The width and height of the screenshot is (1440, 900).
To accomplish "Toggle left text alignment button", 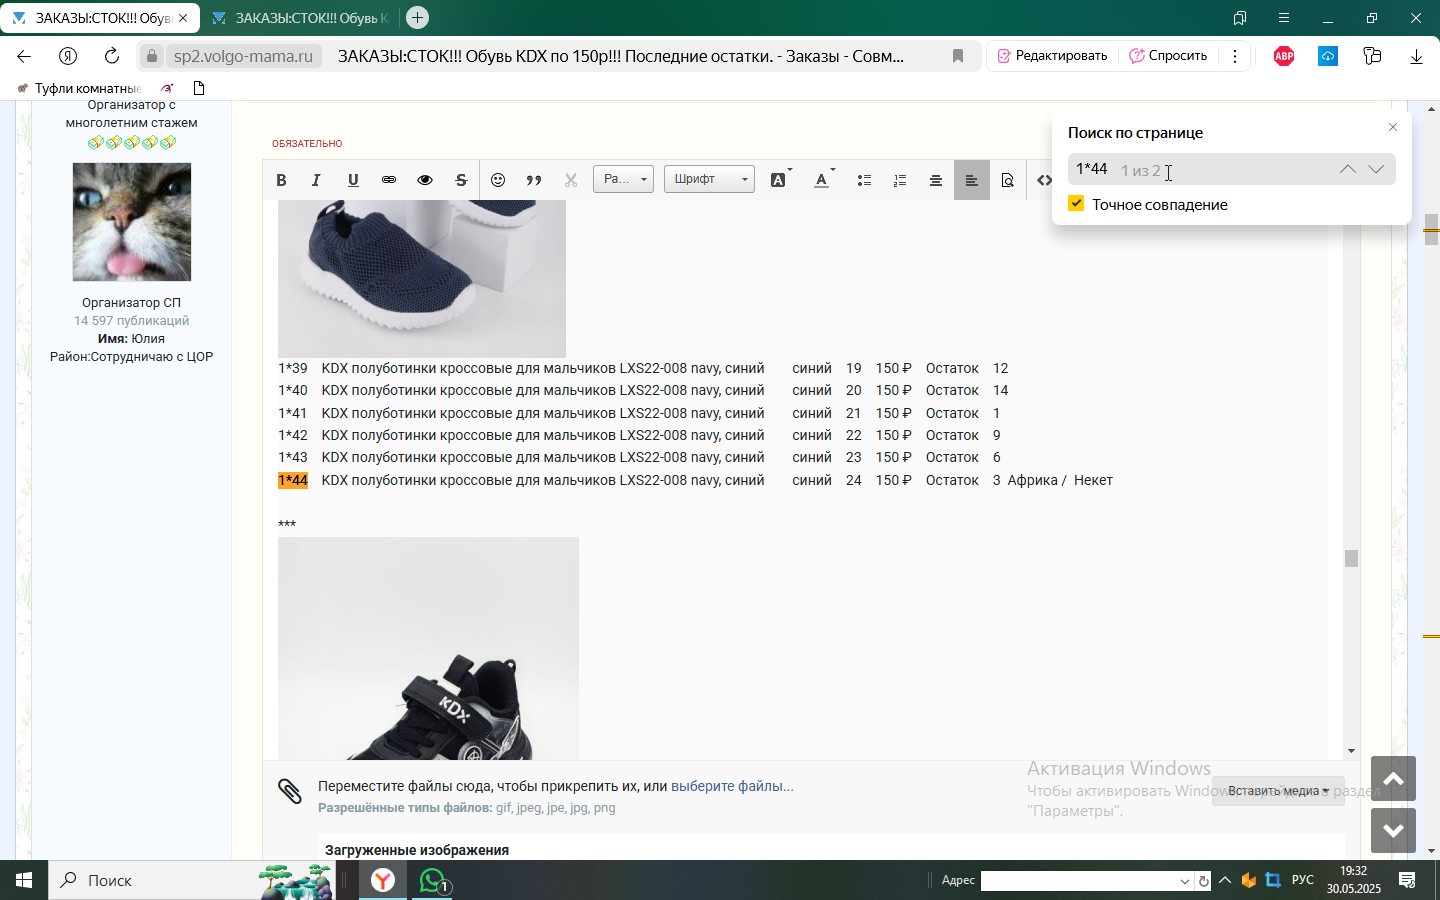I will pyautogui.click(x=971, y=180).
